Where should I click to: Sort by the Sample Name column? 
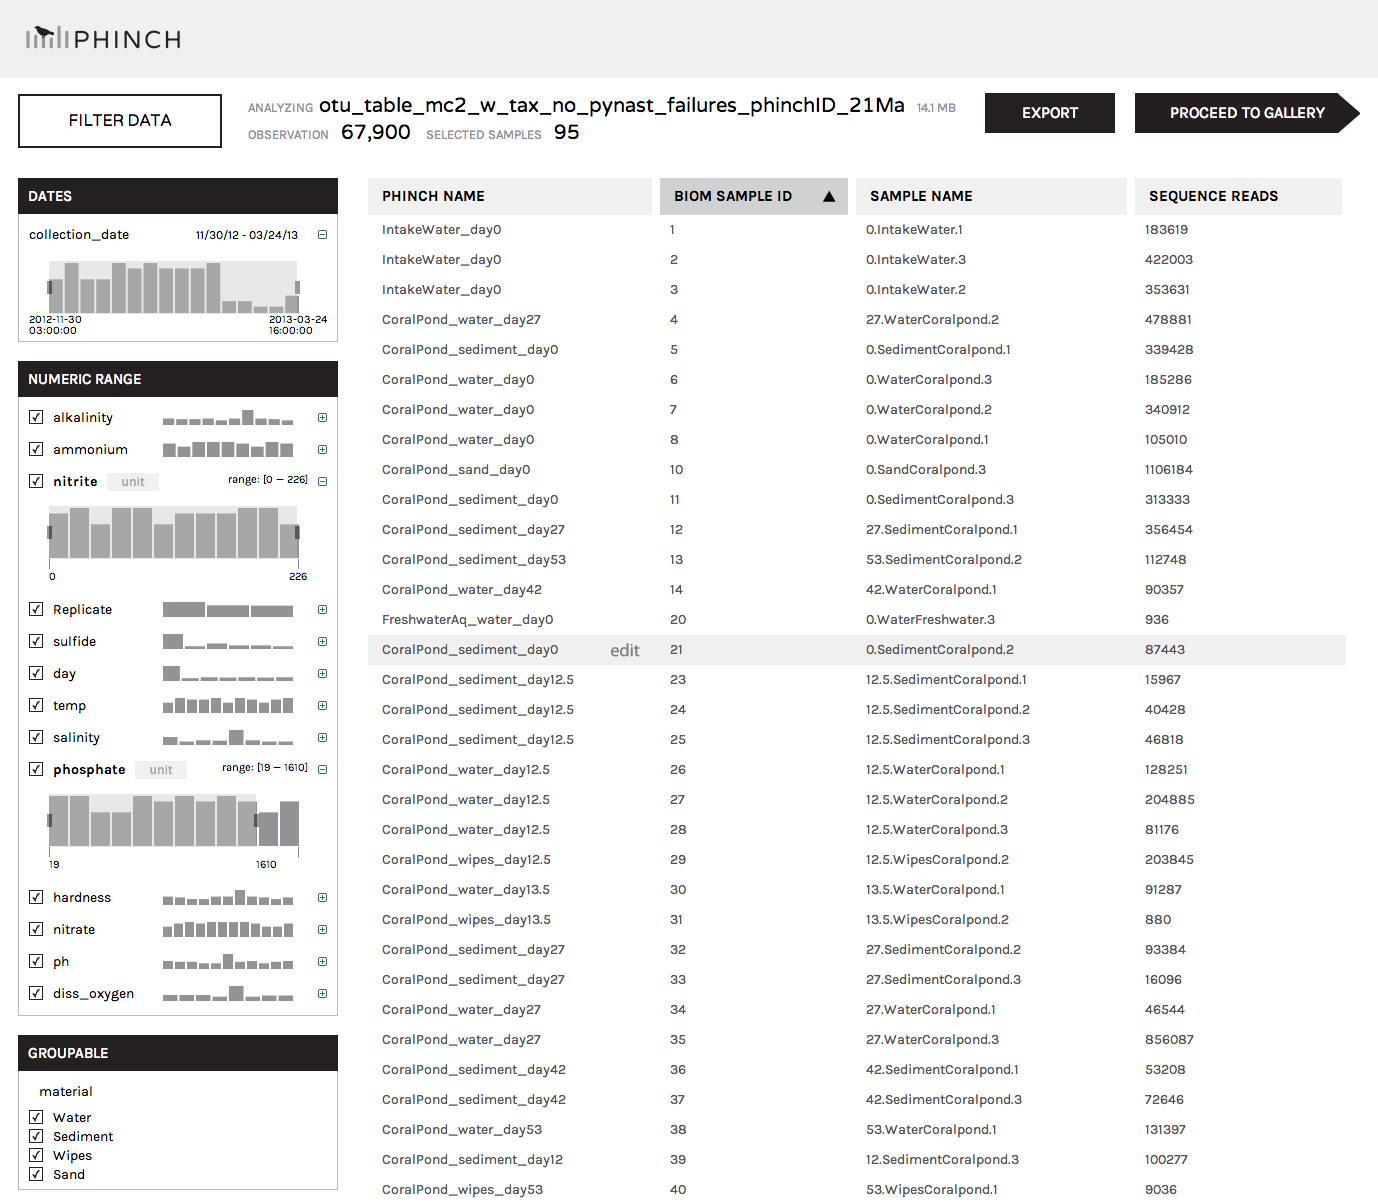(991, 196)
